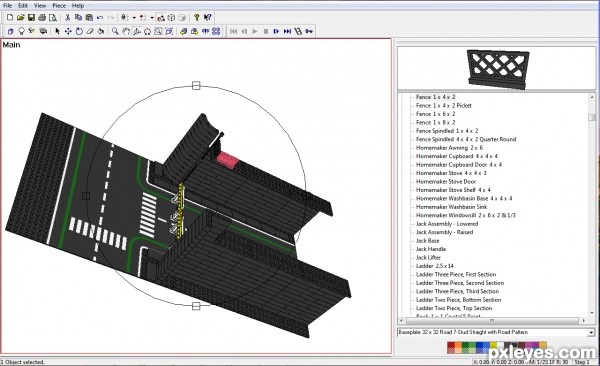Choose the Rotate piece tool

(79, 31)
